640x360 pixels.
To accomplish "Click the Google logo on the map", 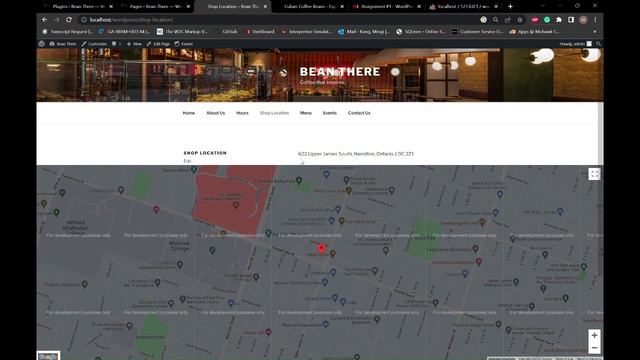I will pyautogui.click(x=48, y=356).
